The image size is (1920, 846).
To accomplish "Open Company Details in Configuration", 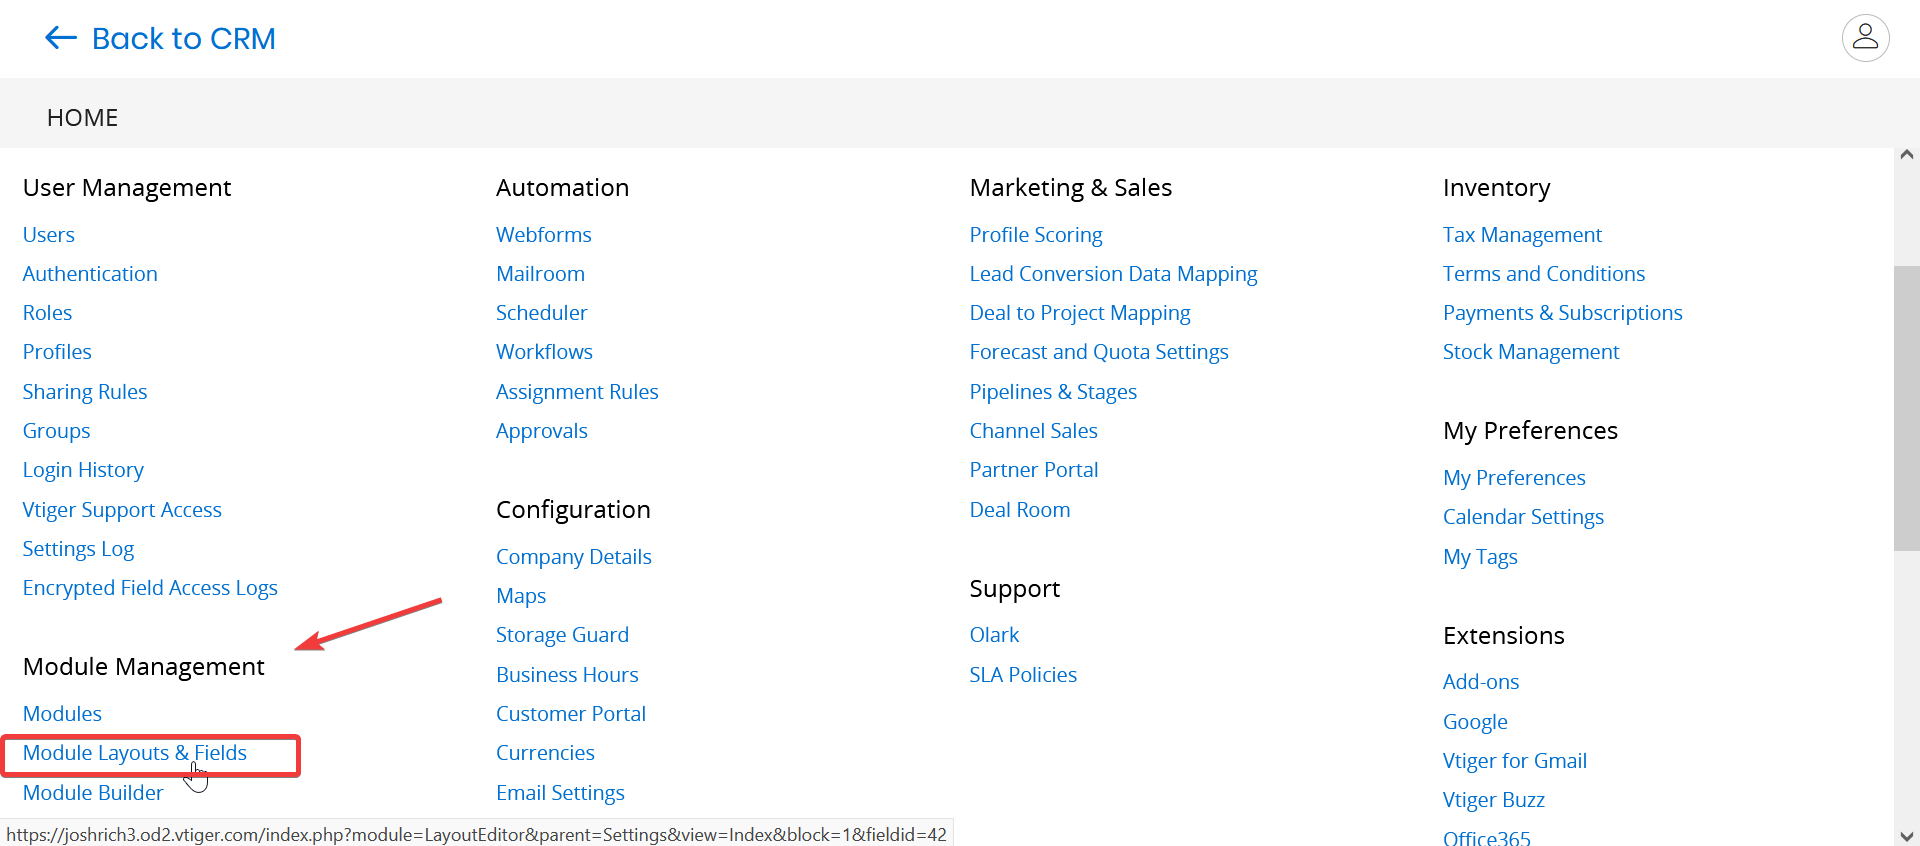I will 573,556.
